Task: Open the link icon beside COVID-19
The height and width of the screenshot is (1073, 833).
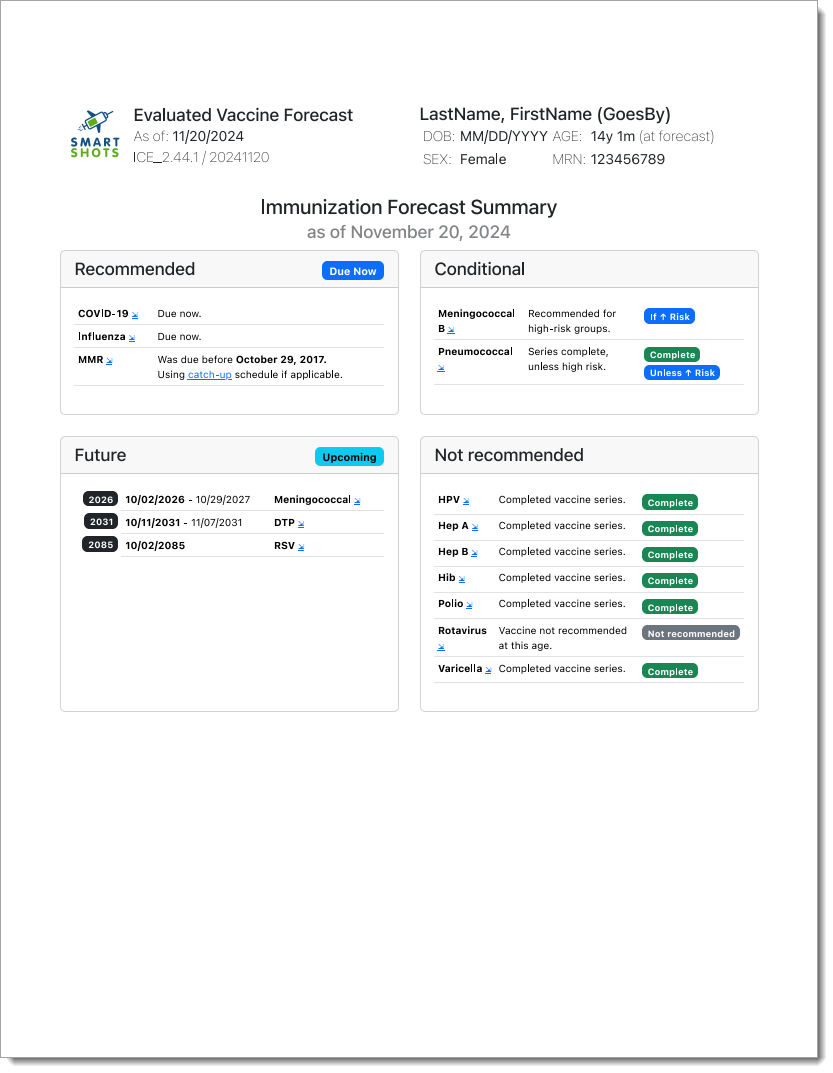Action: (x=135, y=315)
